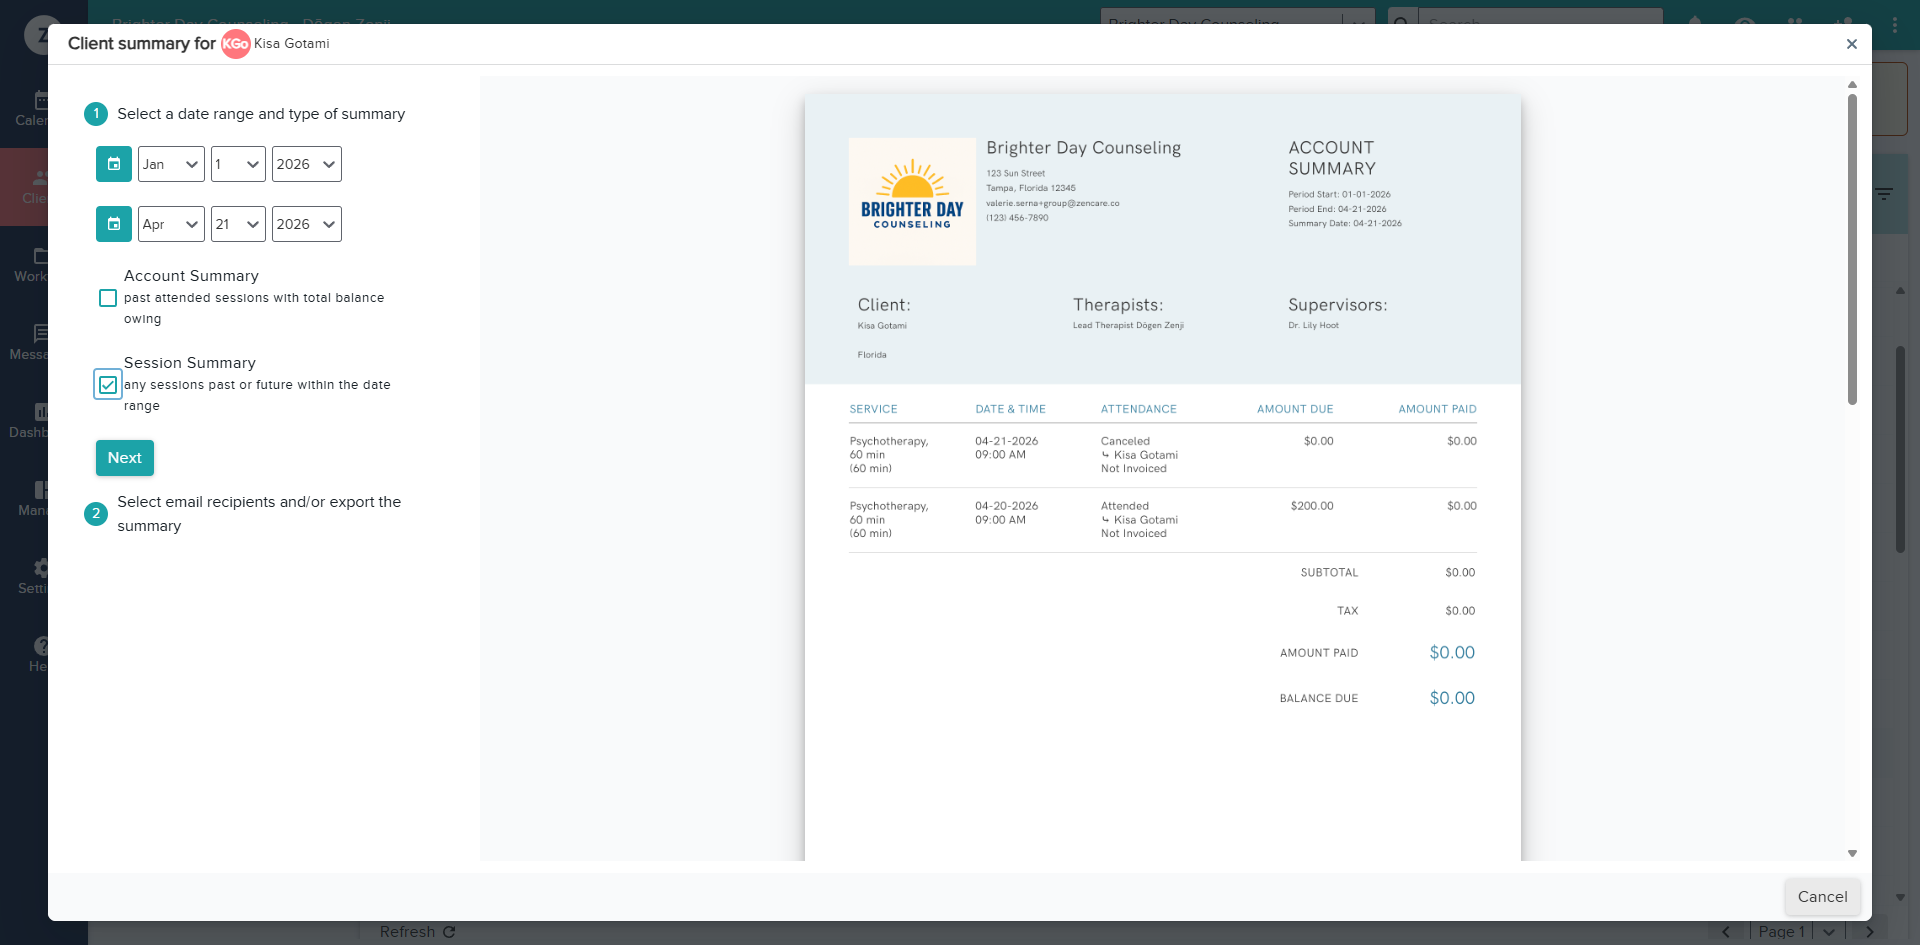The image size is (1920, 945).
Task: Click the SUBTOTAL $0.00 value
Action: (1460, 573)
